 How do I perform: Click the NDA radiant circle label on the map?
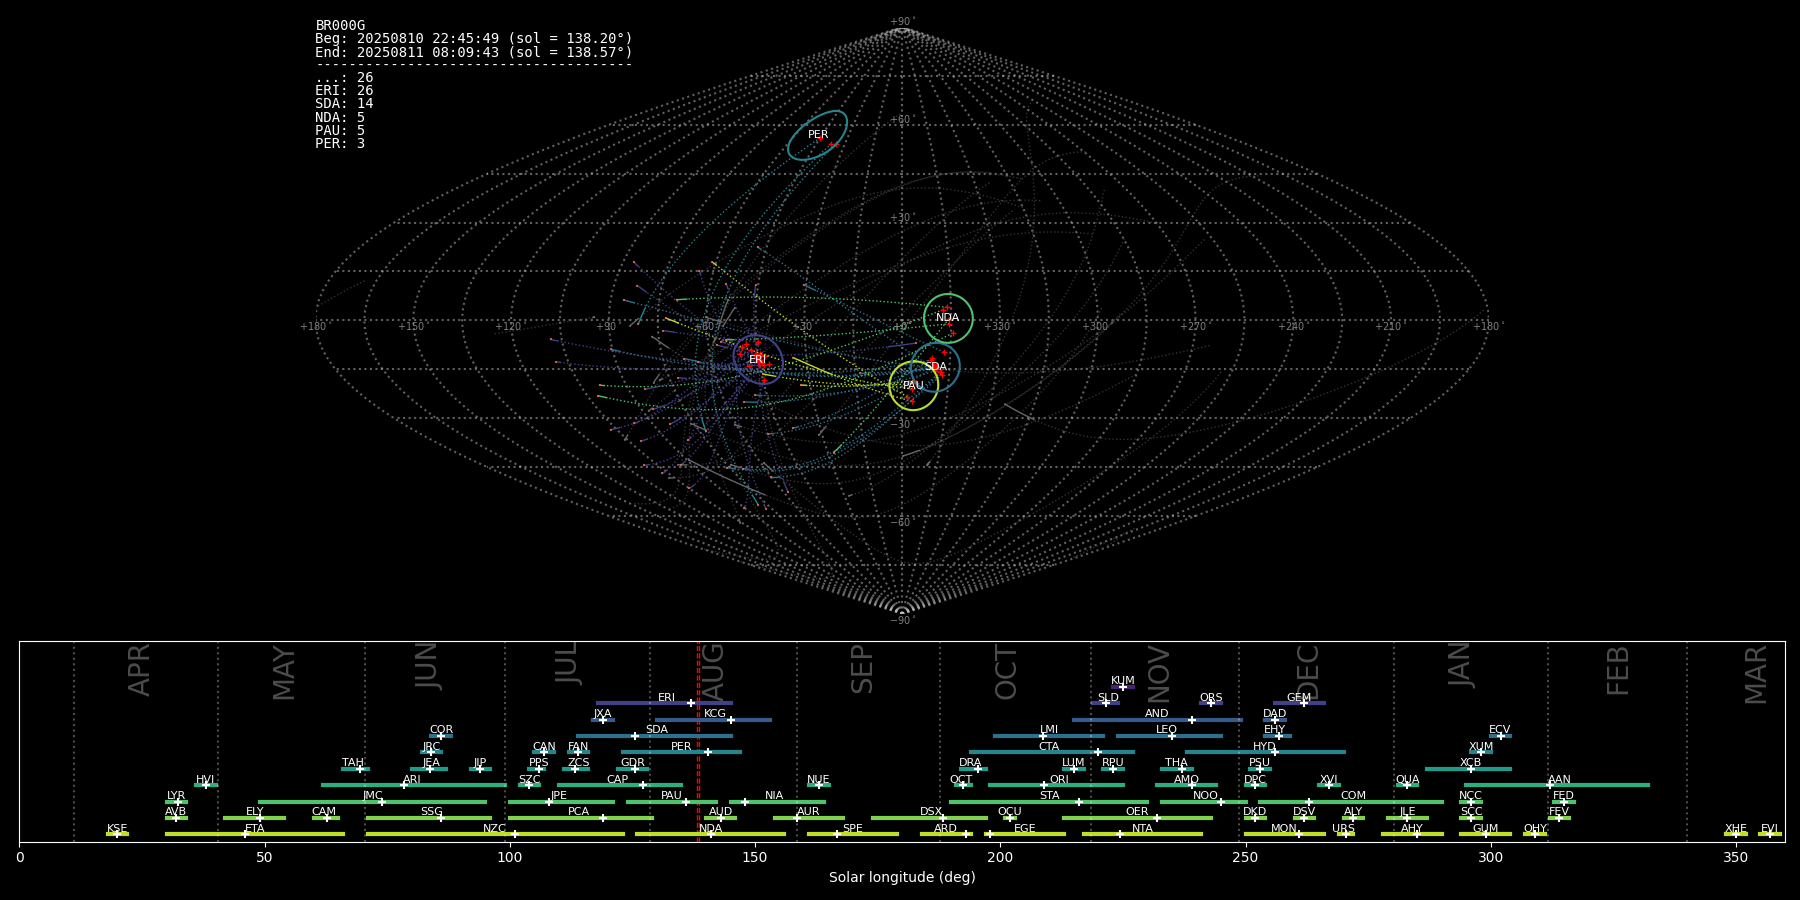pos(947,318)
